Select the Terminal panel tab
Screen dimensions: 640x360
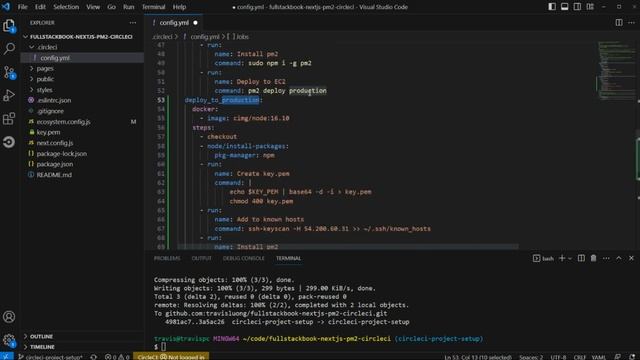288,258
